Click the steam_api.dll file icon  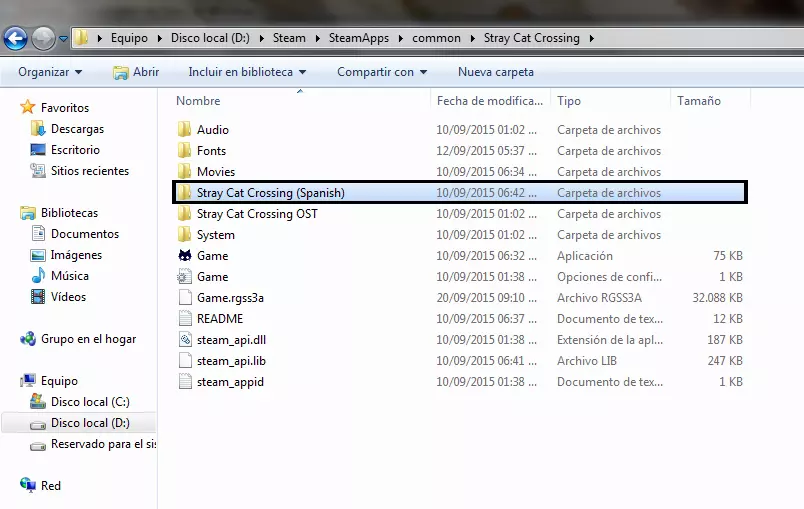(x=185, y=339)
